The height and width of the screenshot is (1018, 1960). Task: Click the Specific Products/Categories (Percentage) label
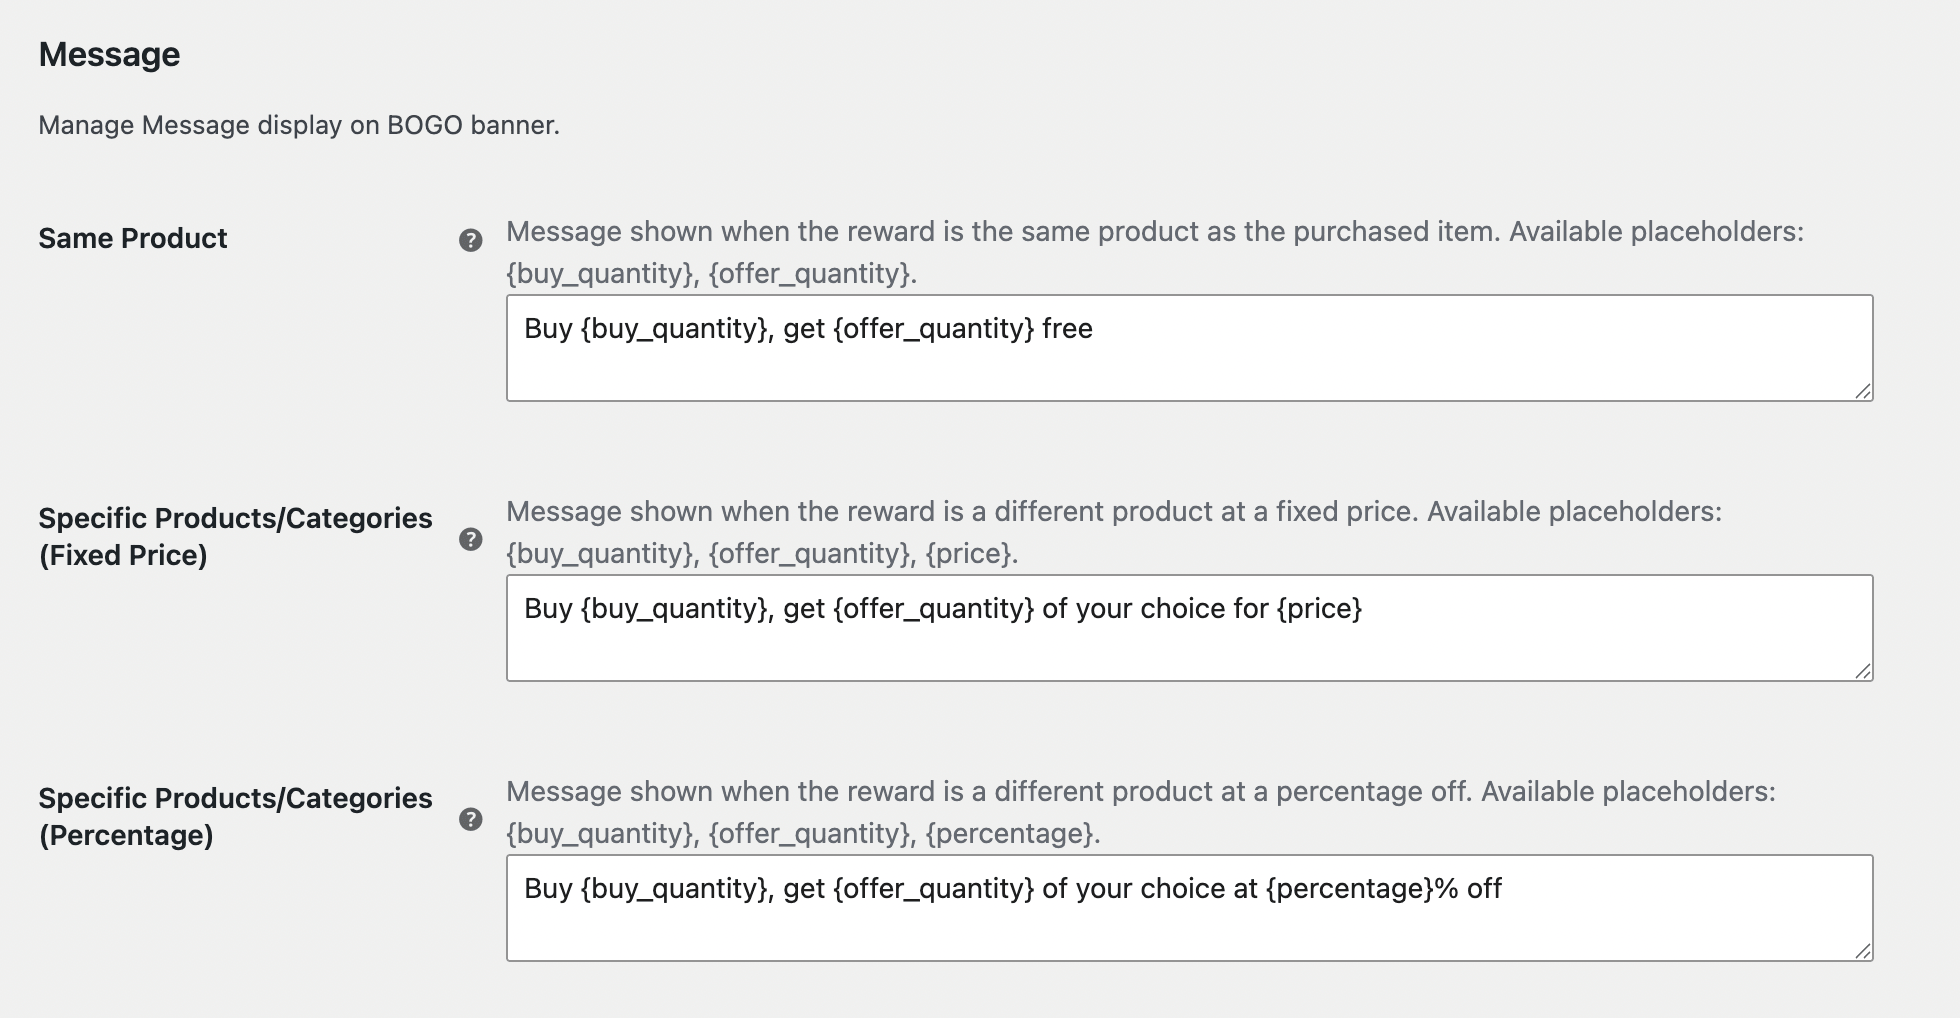pyautogui.click(x=235, y=817)
